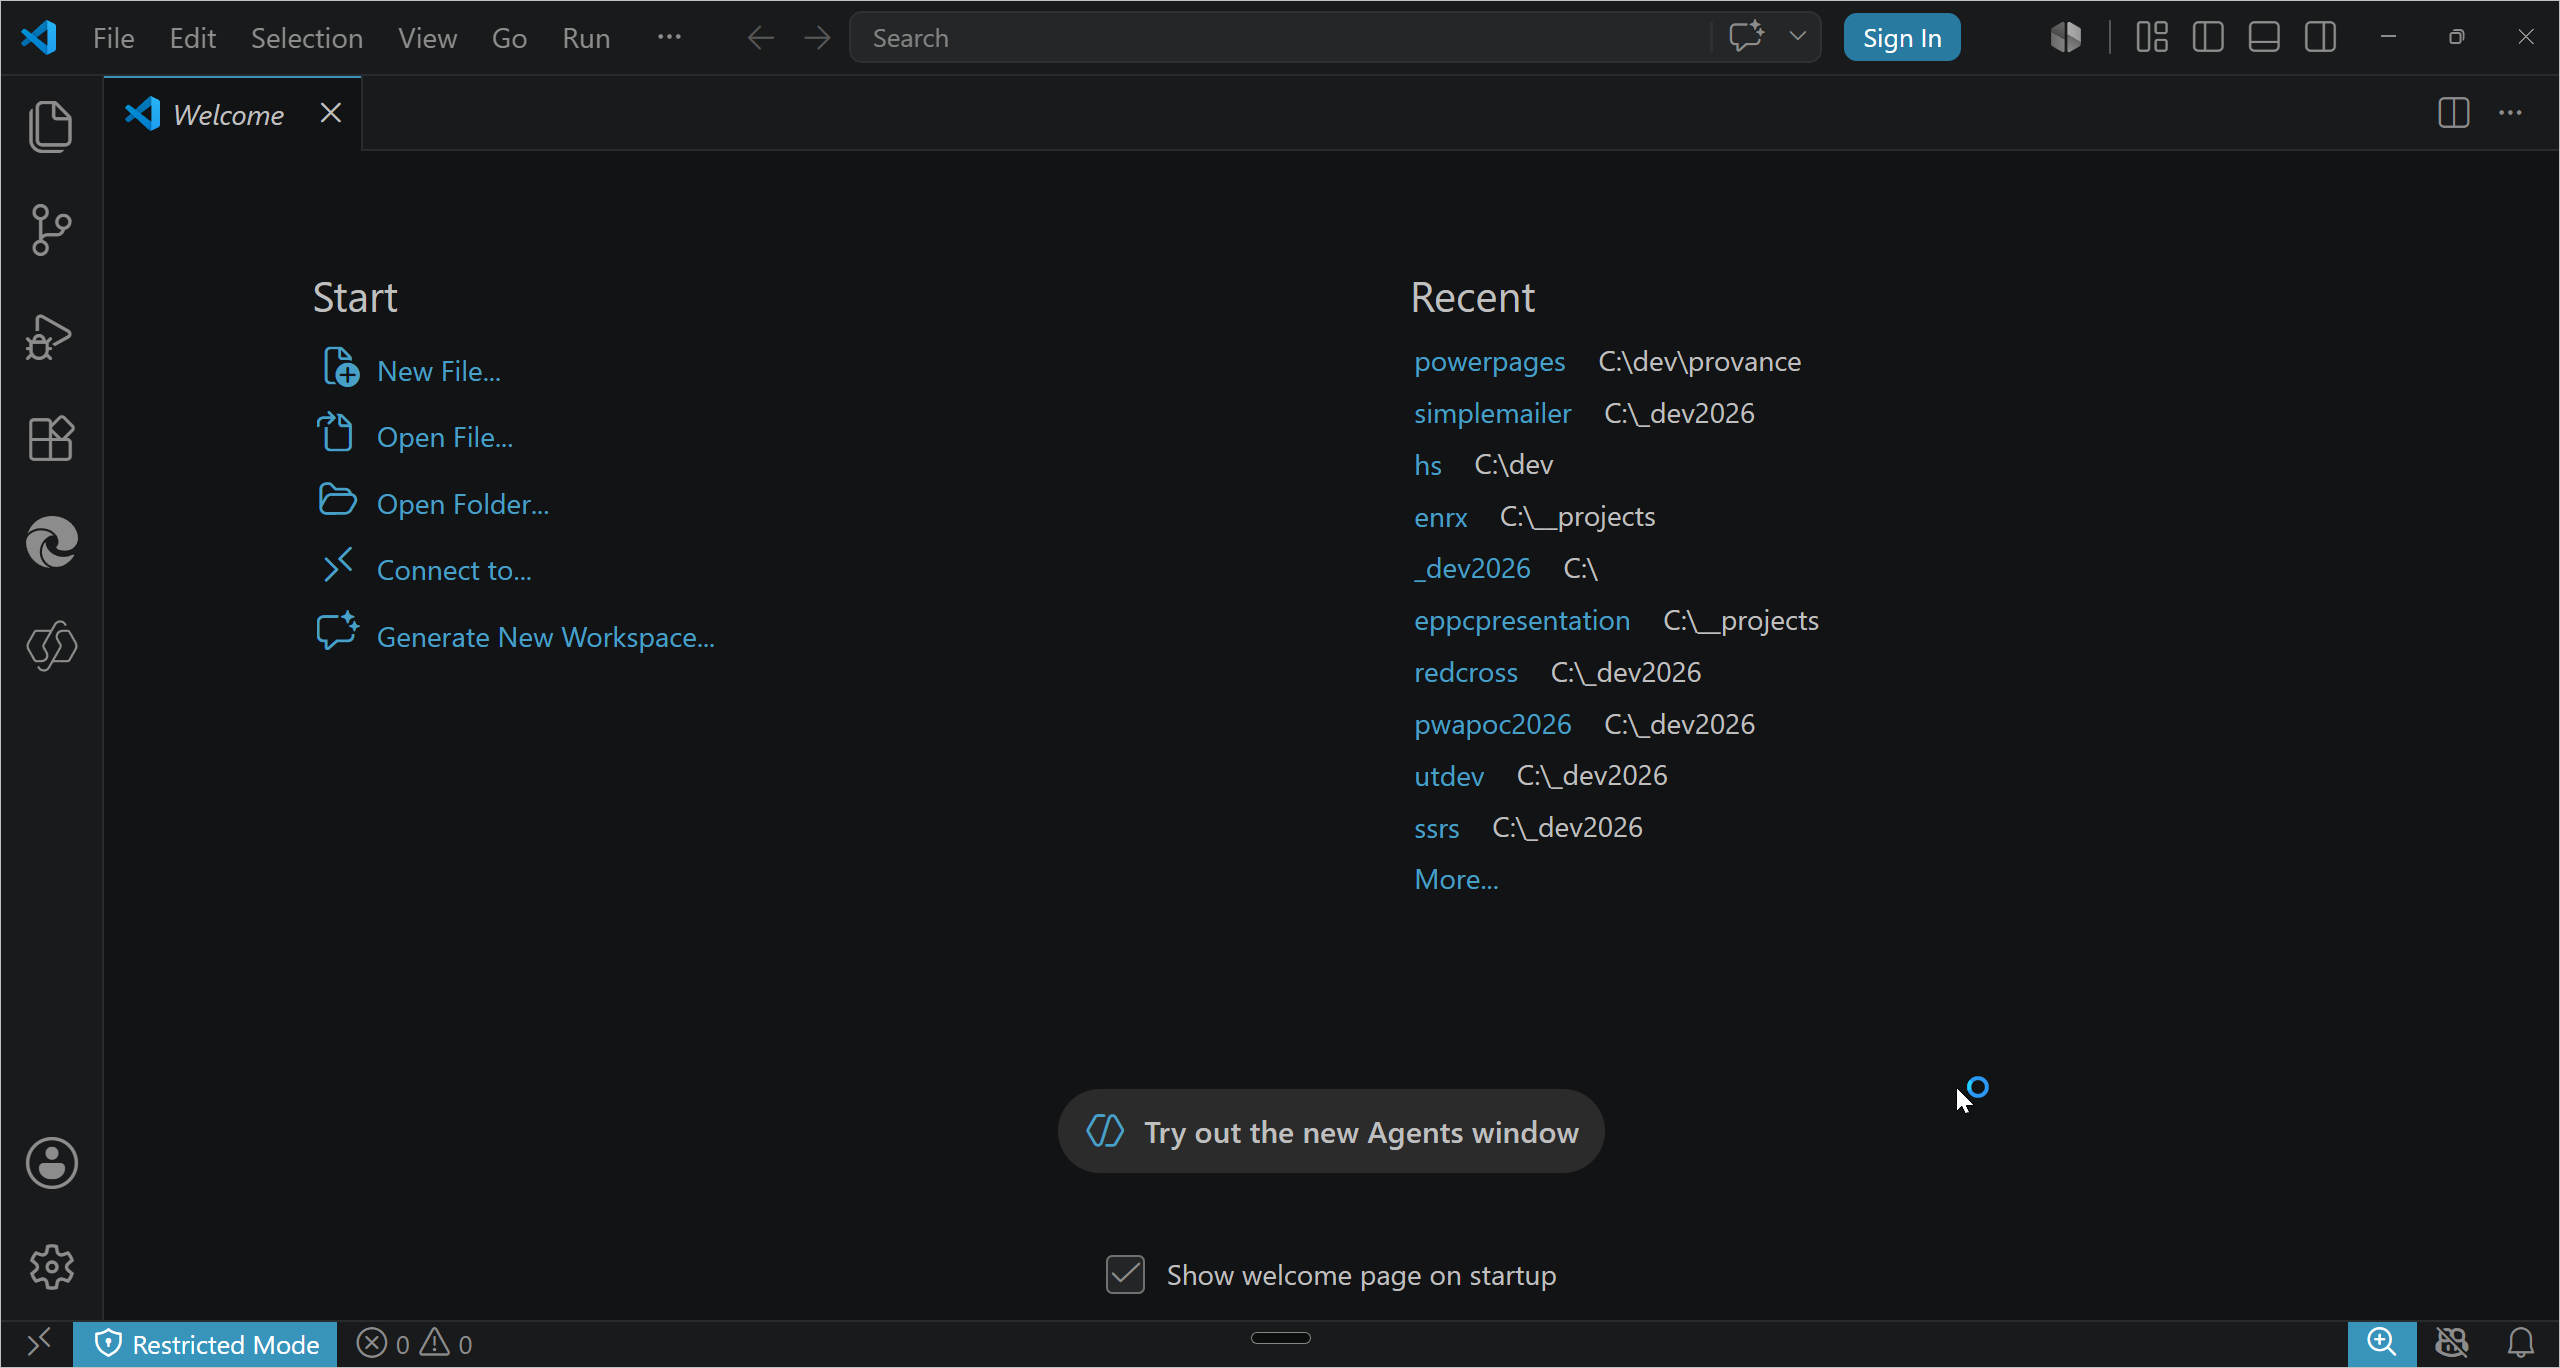Click the Restricted Mode status button
The image size is (2560, 1368).
pos(205,1344)
